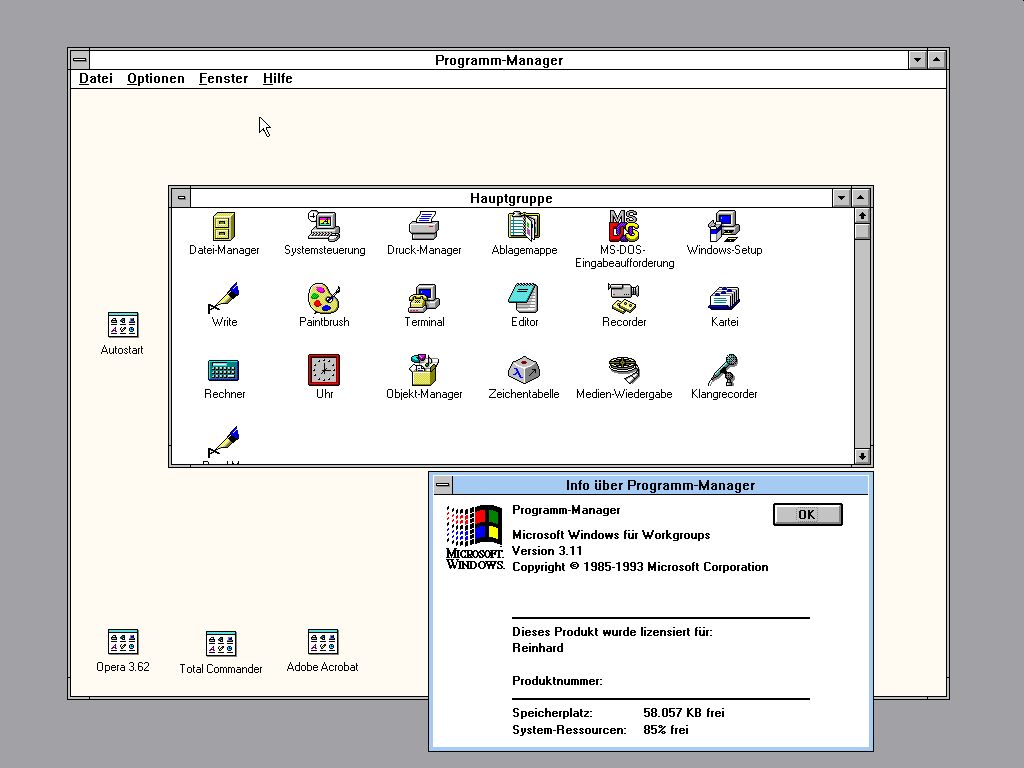
Task: Open the Optionen menu
Action: click(155, 78)
